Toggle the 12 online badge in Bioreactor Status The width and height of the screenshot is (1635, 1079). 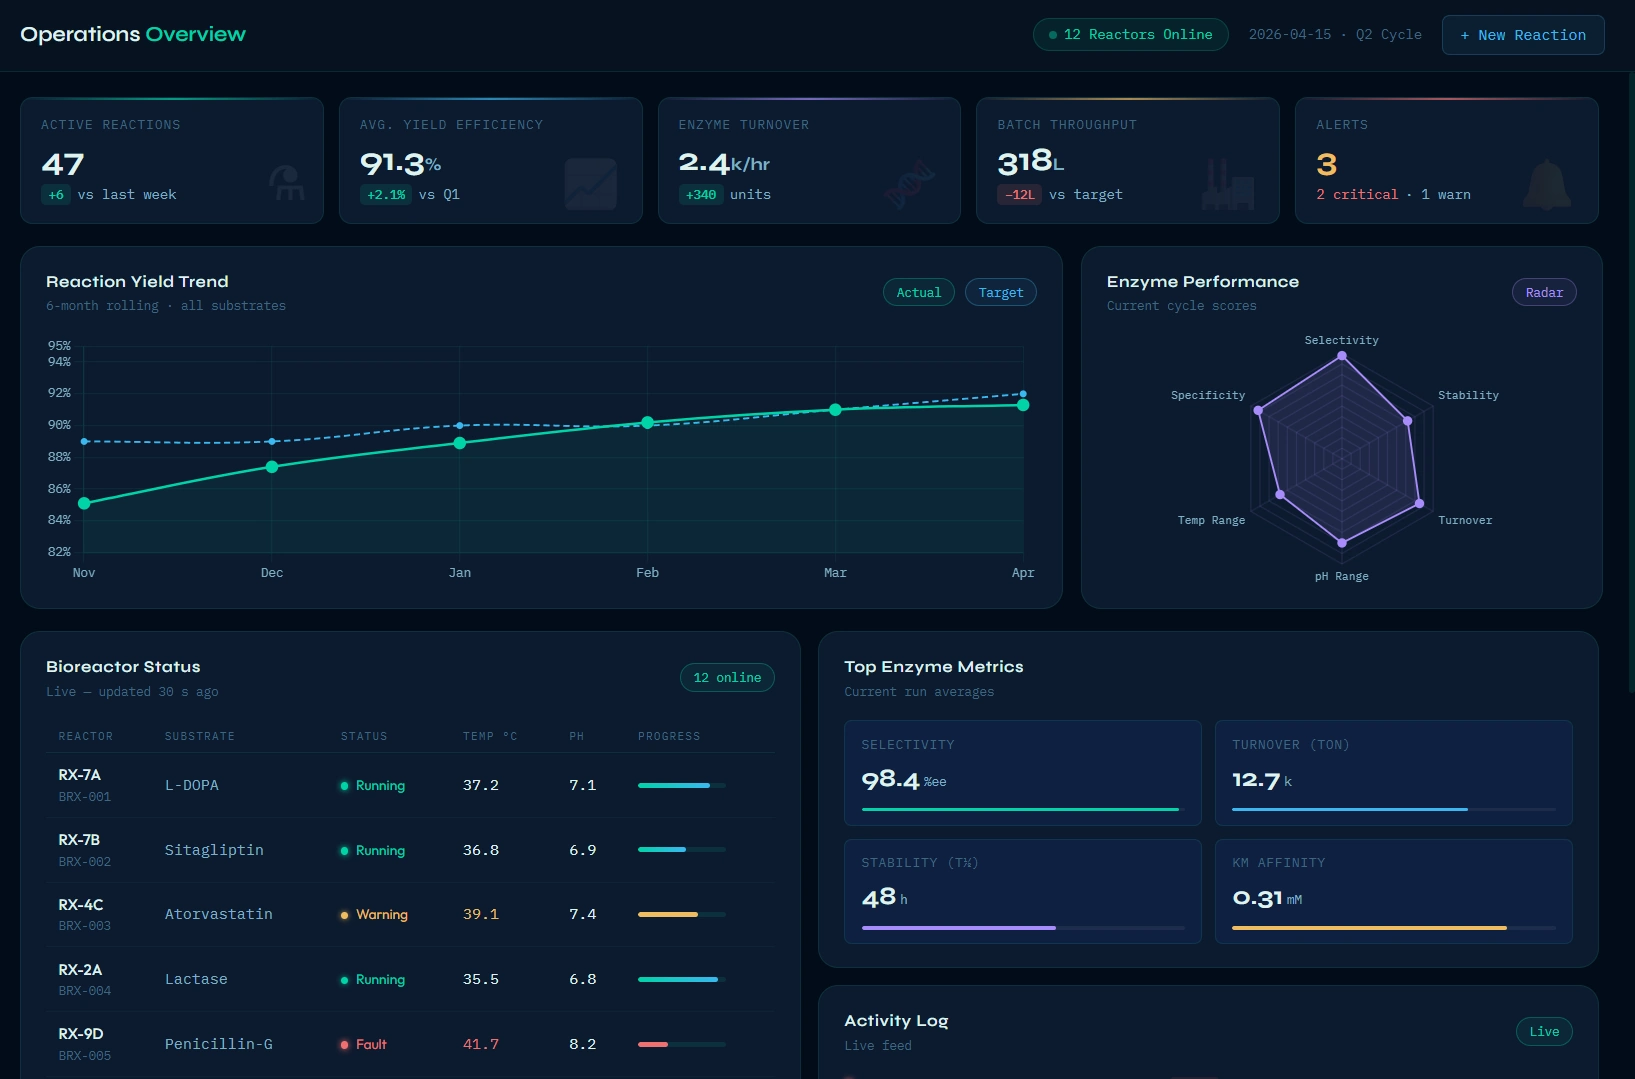click(x=727, y=677)
